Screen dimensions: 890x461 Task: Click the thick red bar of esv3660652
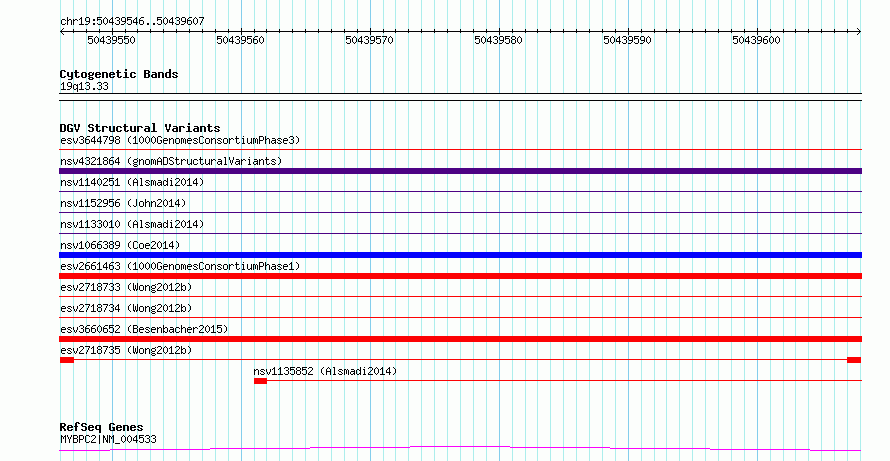tap(460, 339)
